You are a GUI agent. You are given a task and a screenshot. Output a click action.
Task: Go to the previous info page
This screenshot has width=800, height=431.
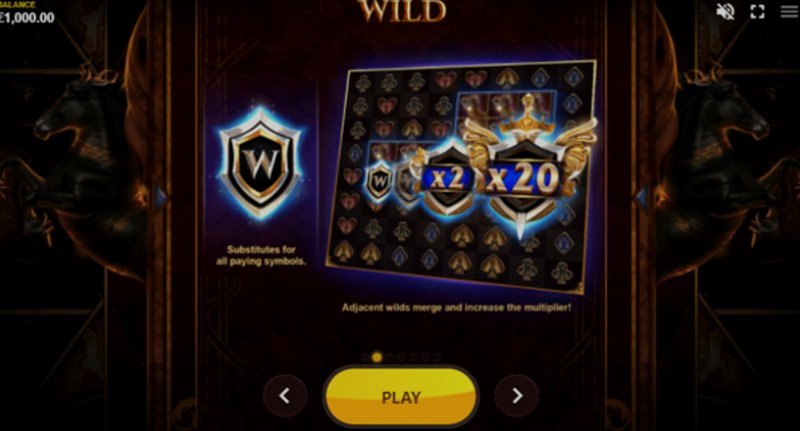pos(285,395)
